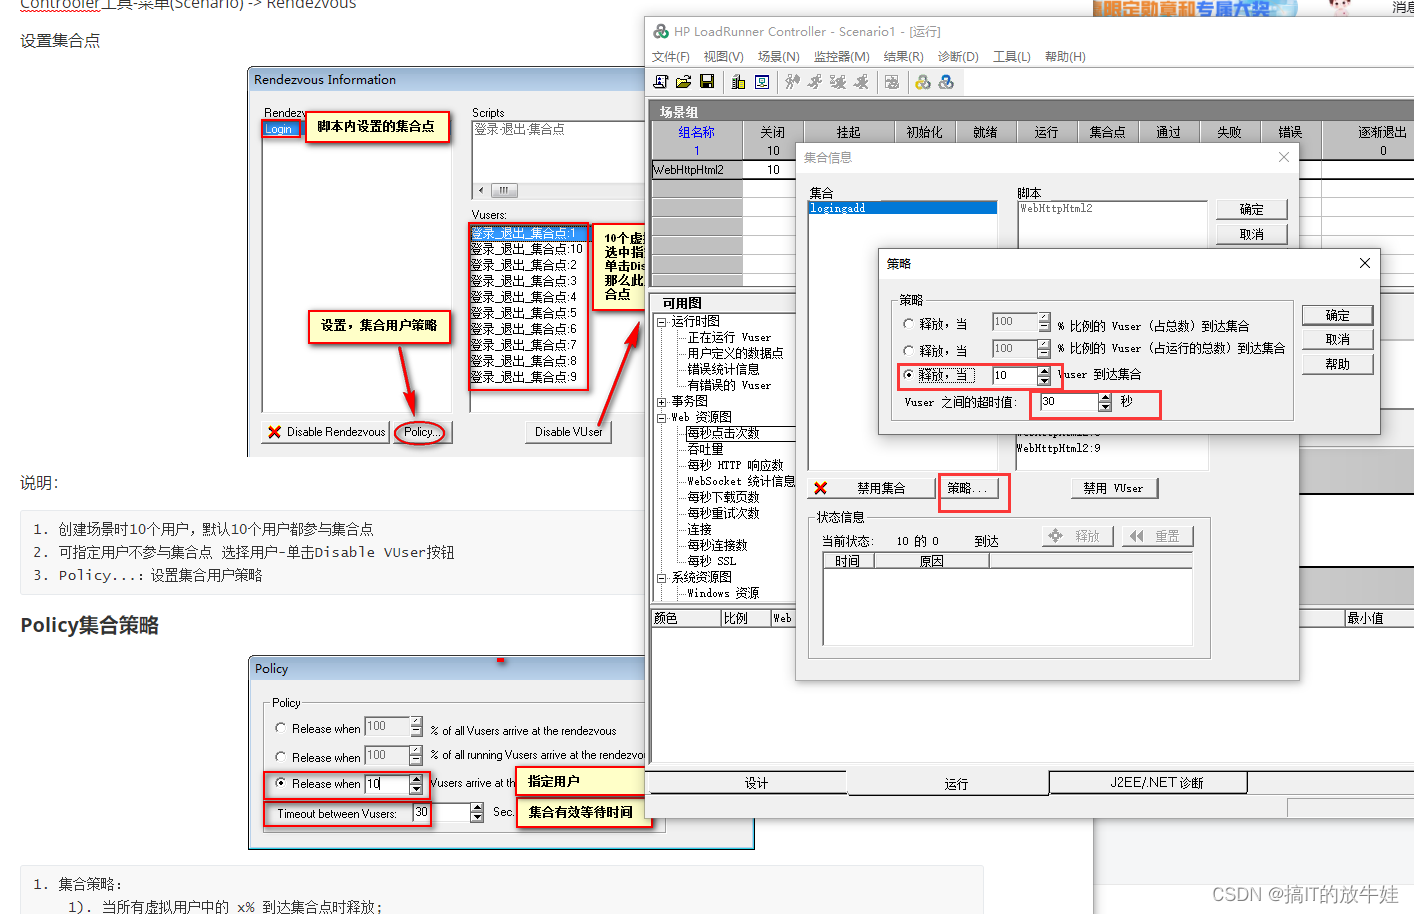Viewport: 1414px width, 914px height.
Task: Collapse the 系统资源图 tree node
Action: point(661,578)
